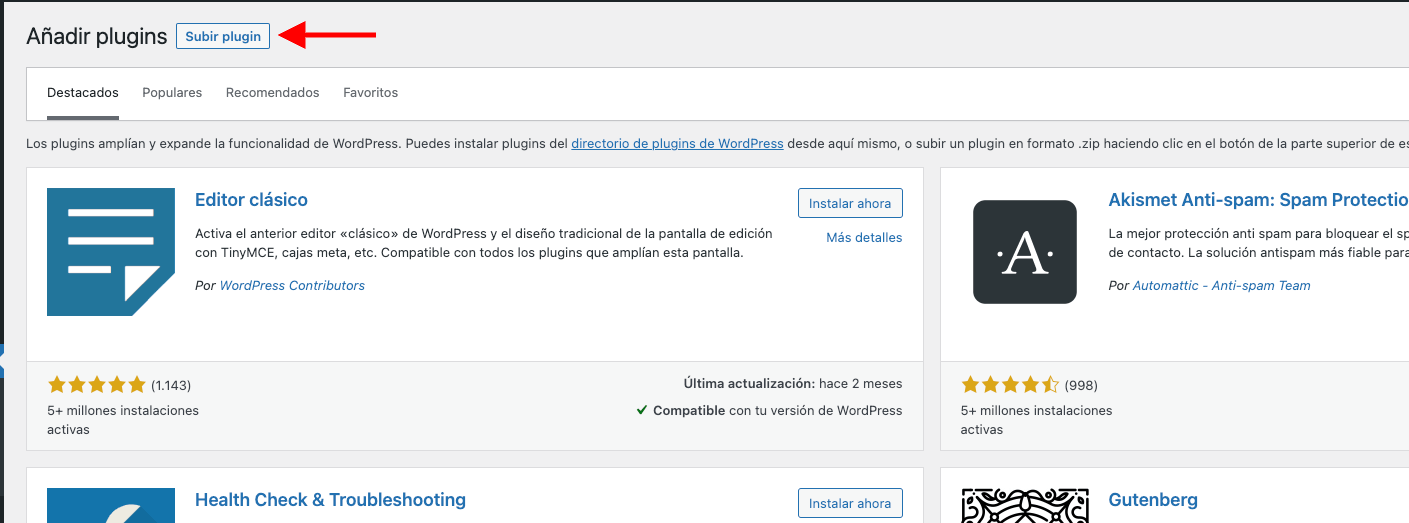The image size is (1409, 523).
Task: Click the Health Check plugin icon
Action: pyautogui.click(x=111, y=506)
